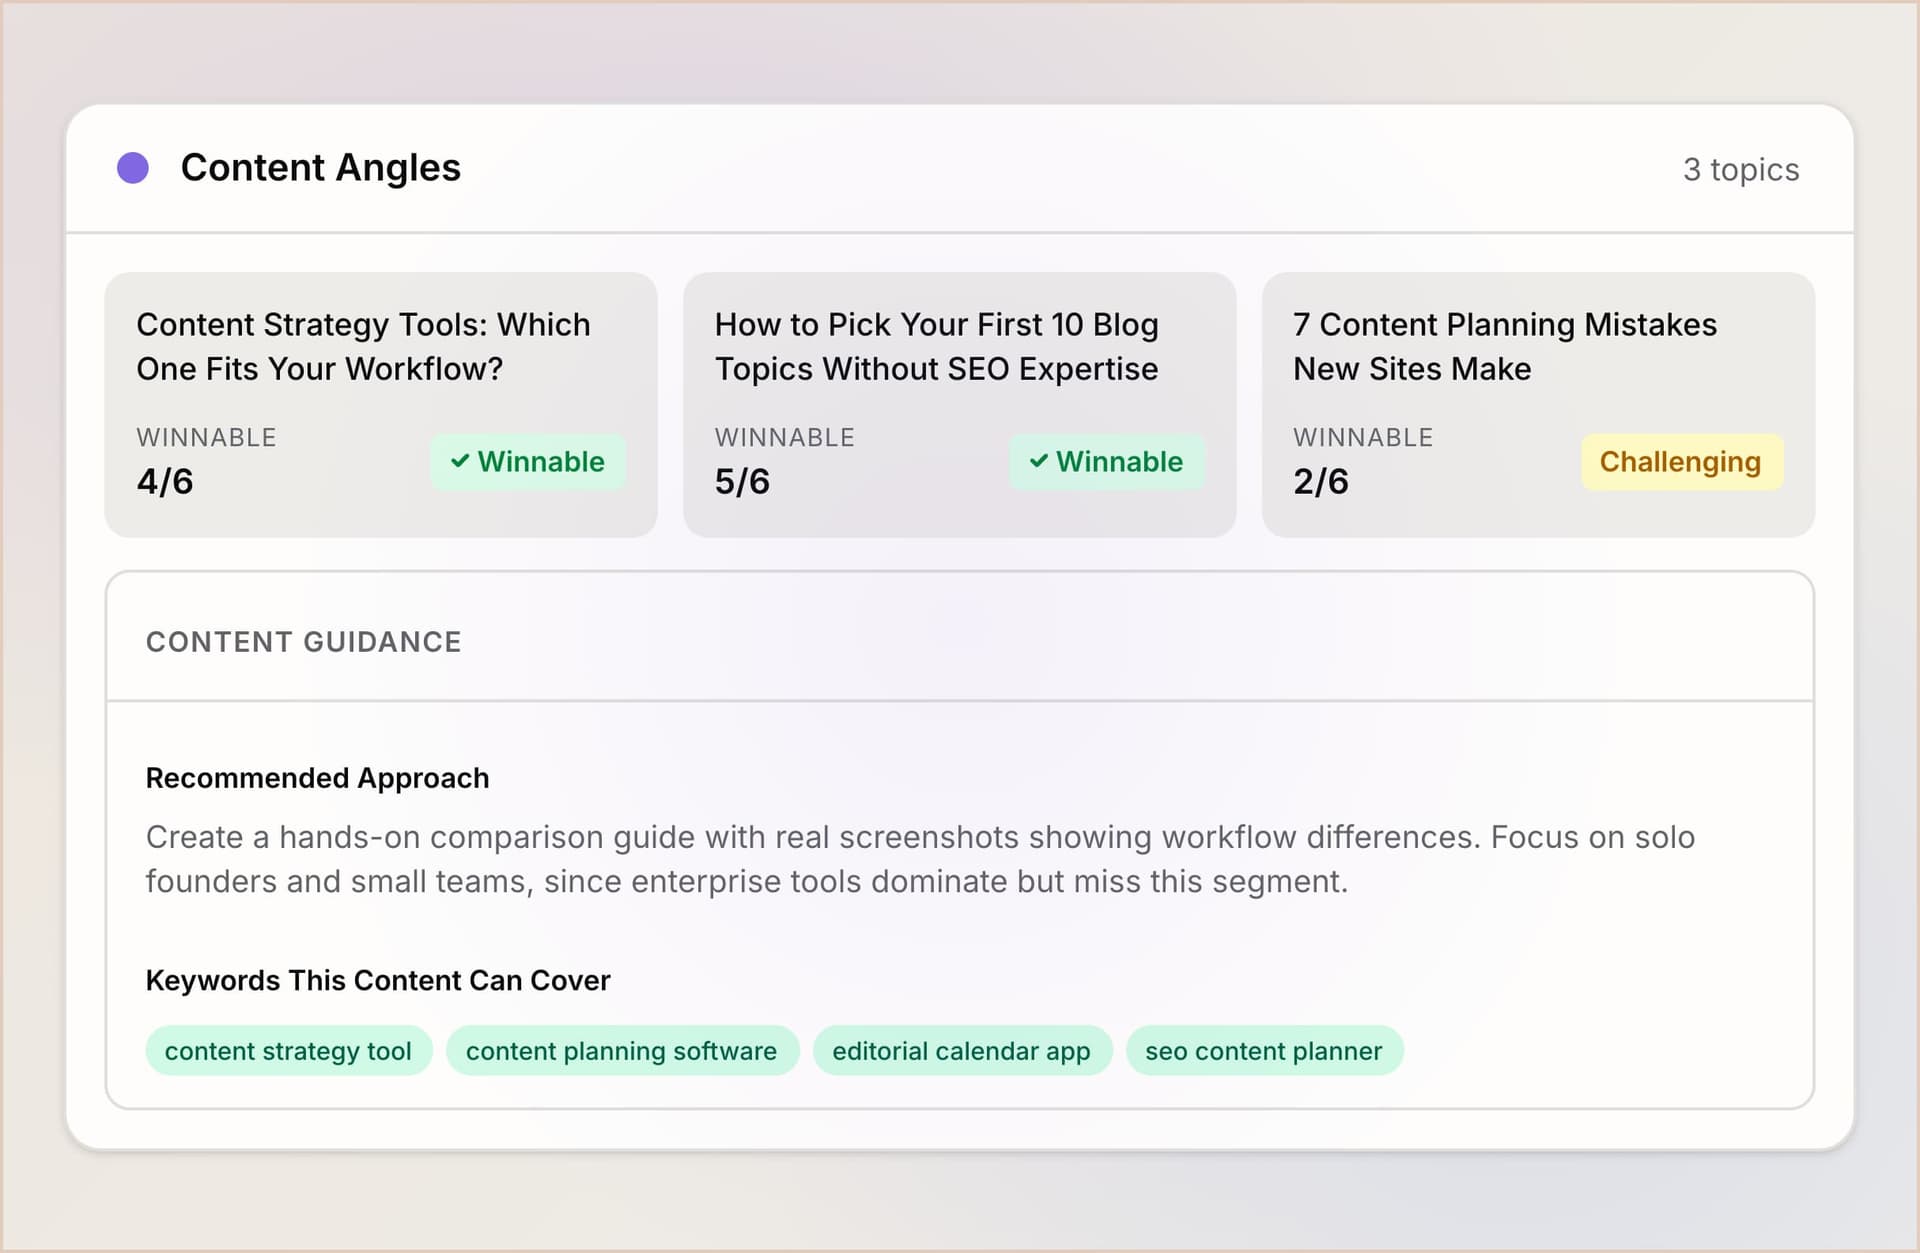Viewport: 1920px width, 1253px height.
Task: Click the 'seo content planner' keyword link
Action: (1264, 1050)
